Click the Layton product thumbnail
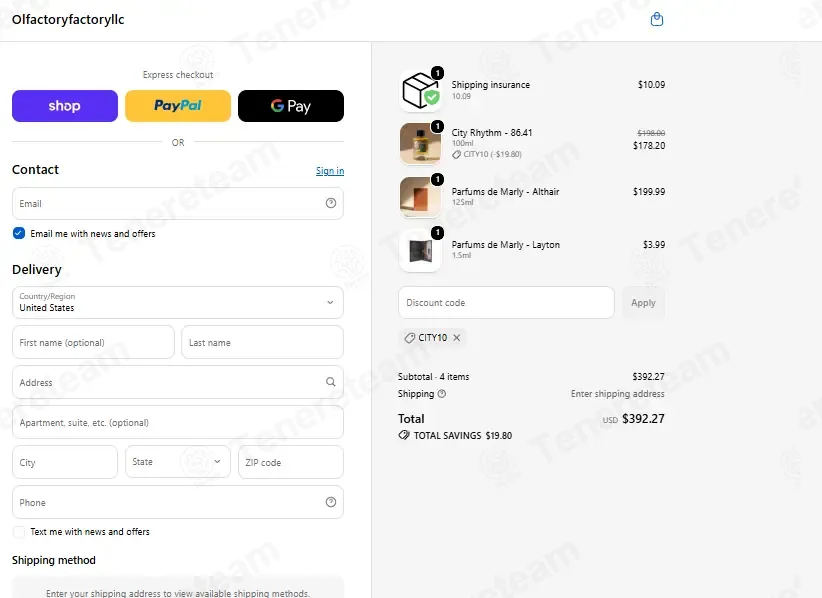 click(420, 250)
